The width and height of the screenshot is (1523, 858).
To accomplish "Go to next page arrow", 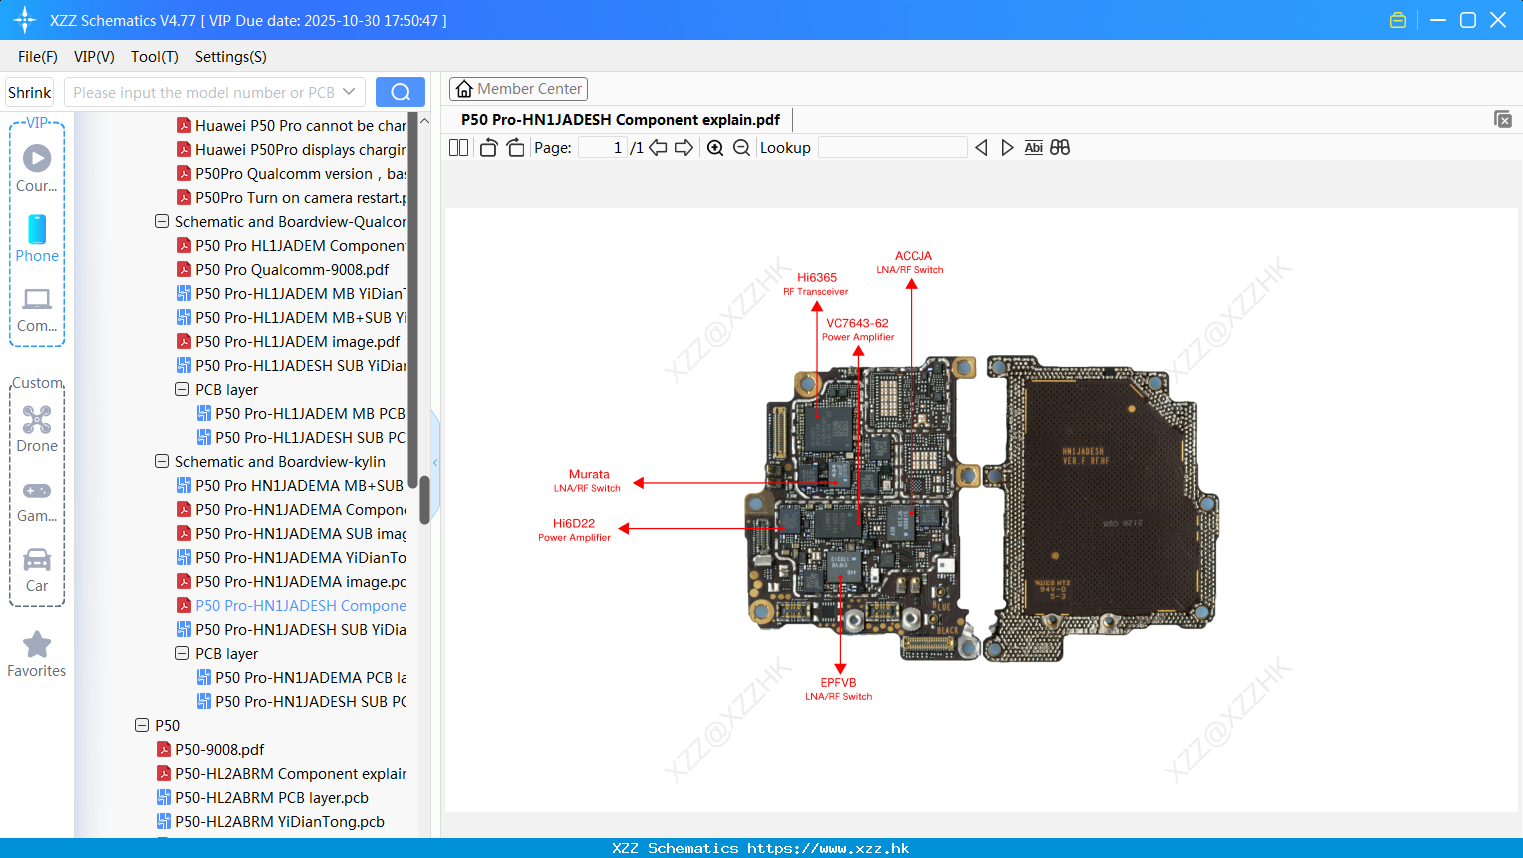I will tap(684, 147).
